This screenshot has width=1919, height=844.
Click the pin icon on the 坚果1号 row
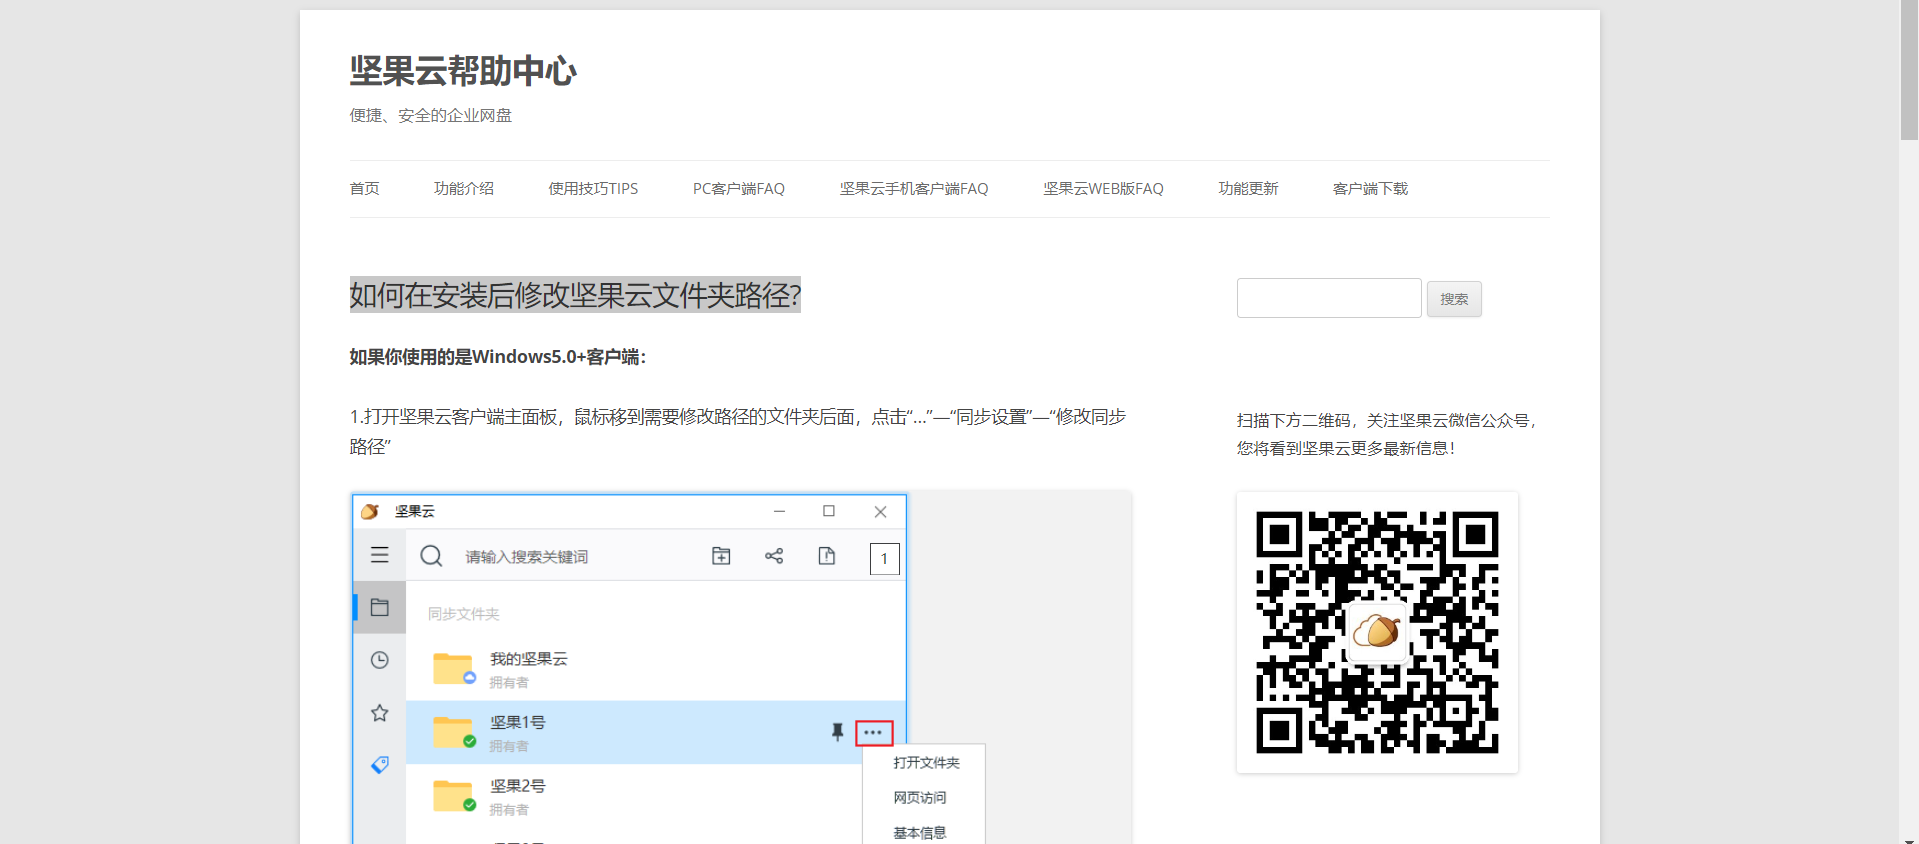[x=838, y=732]
